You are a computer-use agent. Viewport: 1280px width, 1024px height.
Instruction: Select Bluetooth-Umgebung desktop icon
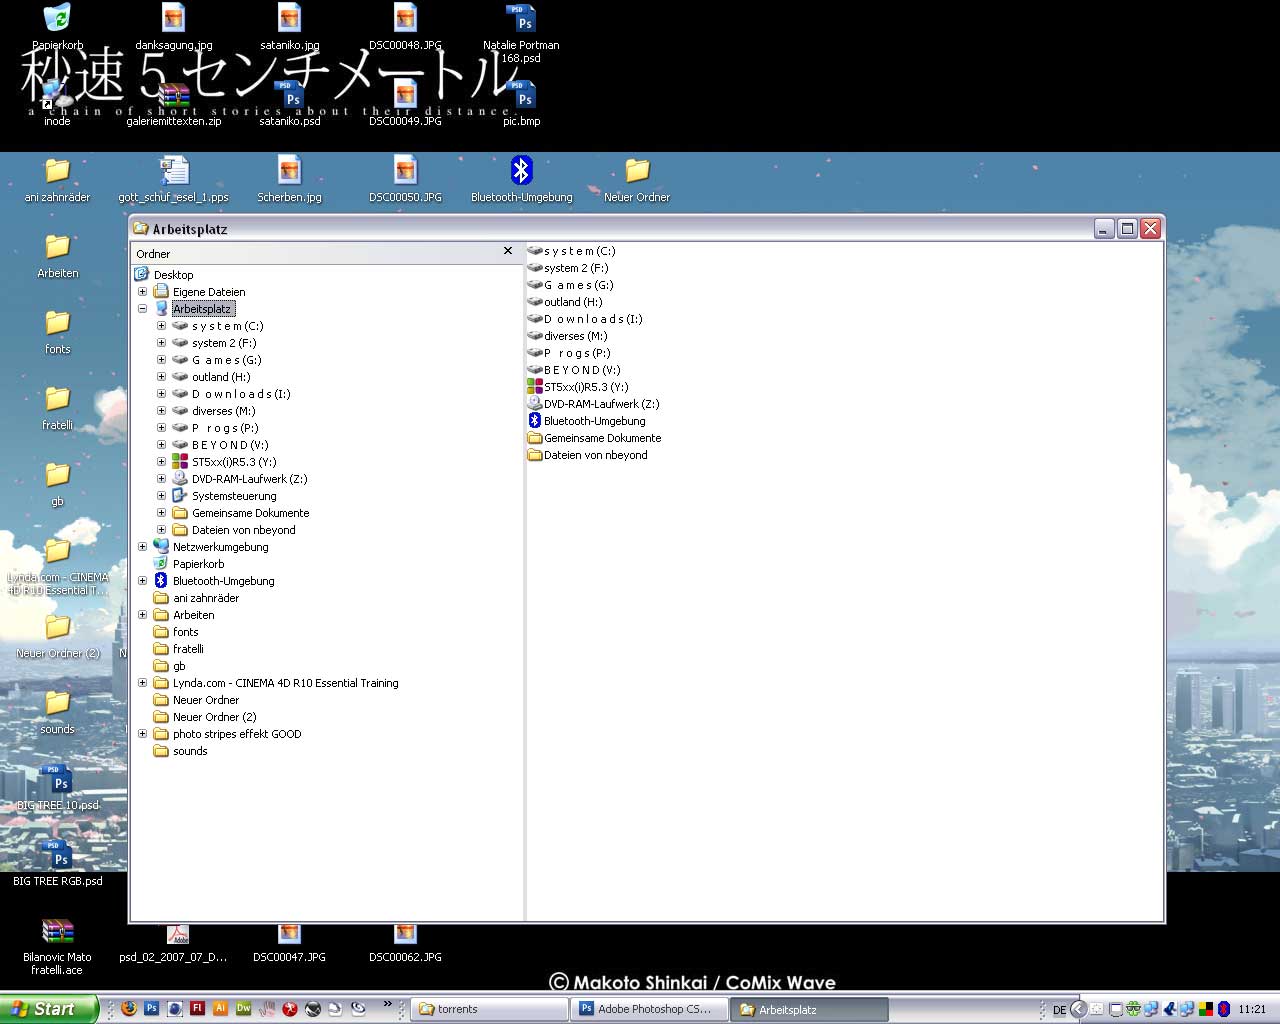(522, 180)
